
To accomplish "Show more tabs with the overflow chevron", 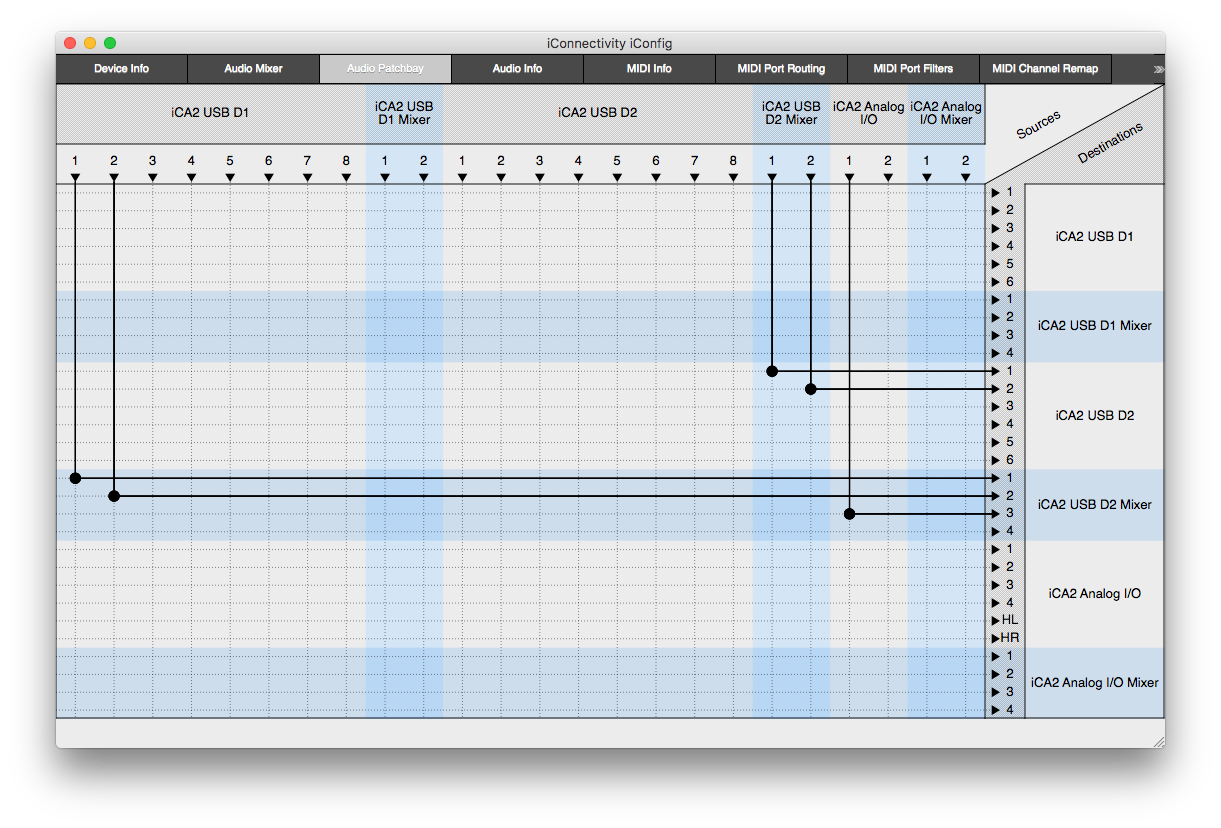I will click(1158, 69).
